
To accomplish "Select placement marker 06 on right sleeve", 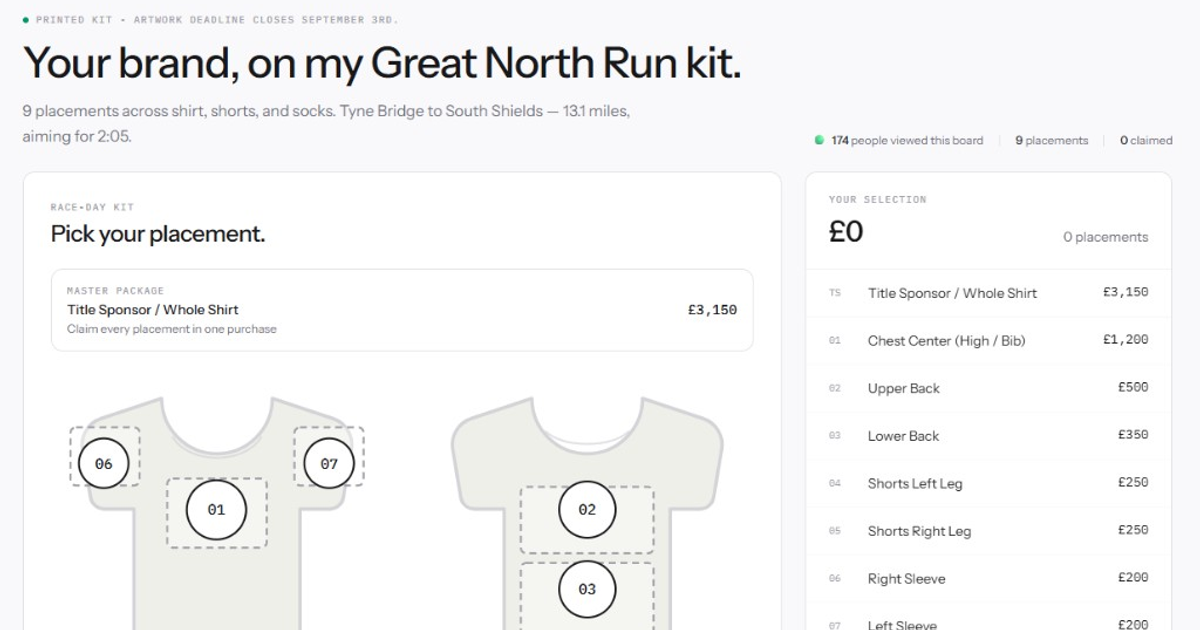I will [x=104, y=464].
